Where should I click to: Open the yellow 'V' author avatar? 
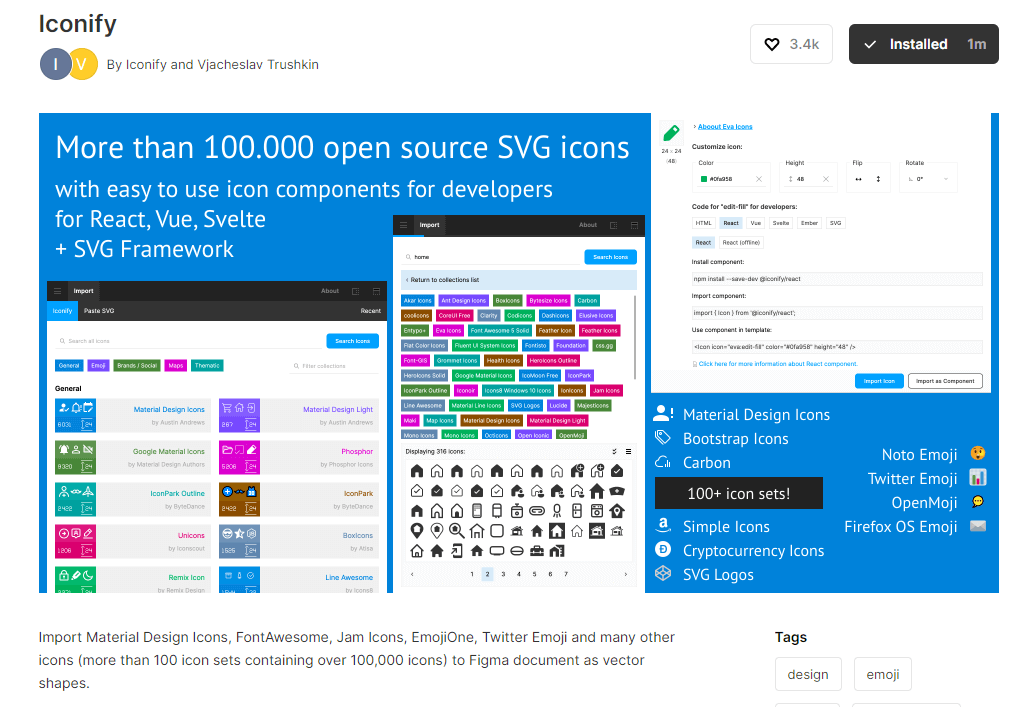(83, 64)
